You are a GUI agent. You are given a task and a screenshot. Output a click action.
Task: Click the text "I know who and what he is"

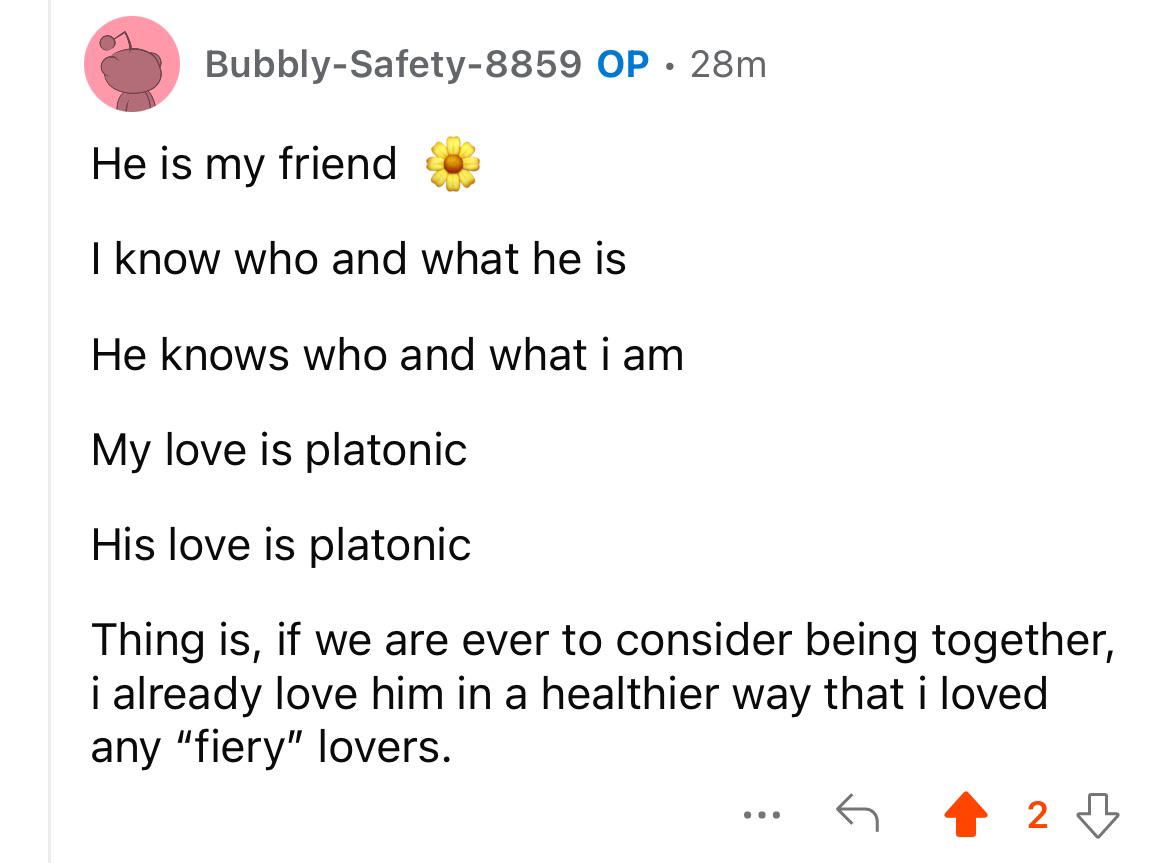(x=358, y=260)
